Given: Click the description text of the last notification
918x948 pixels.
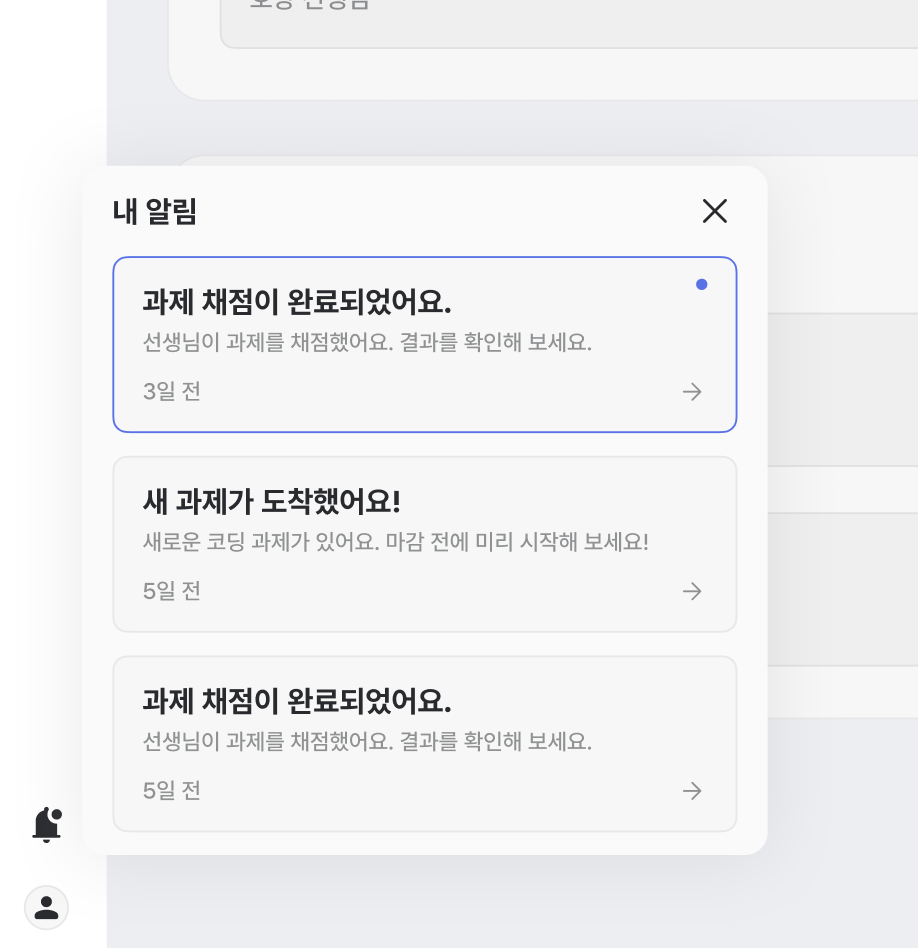Looking at the screenshot, I should [x=367, y=742].
